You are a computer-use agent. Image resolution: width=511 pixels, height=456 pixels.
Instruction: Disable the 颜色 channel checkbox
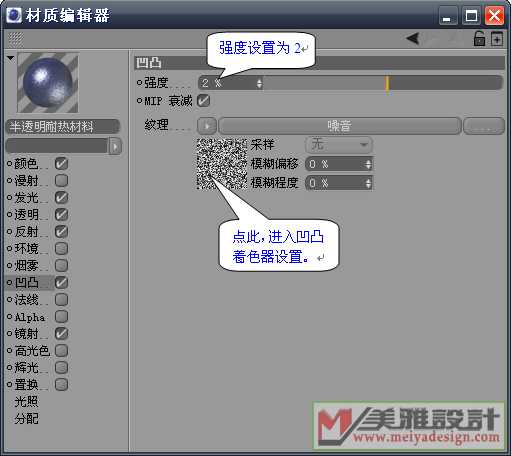(x=61, y=164)
